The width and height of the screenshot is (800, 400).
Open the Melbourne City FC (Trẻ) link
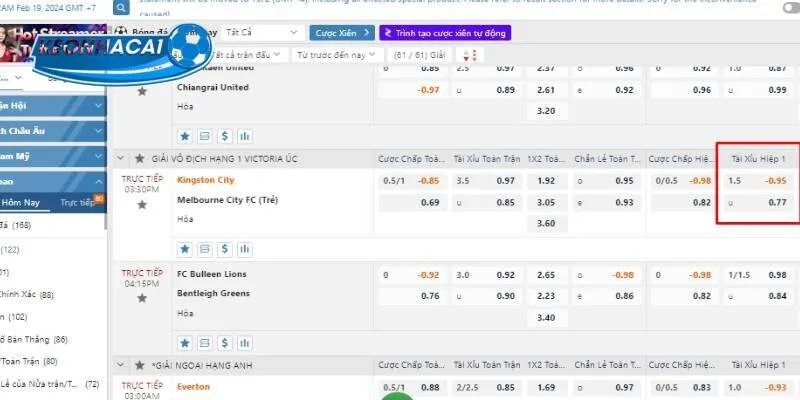(227, 201)
